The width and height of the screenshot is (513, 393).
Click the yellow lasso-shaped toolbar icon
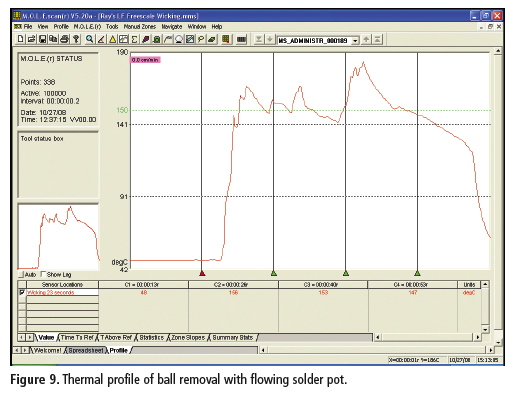coord(201,39)
